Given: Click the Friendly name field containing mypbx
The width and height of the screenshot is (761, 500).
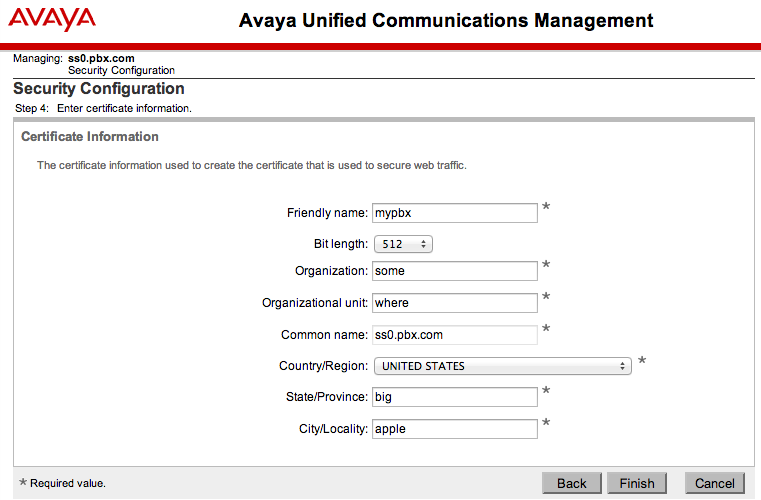Looking at the screenshot, I should pyautogui.click(x=455, y=213).
